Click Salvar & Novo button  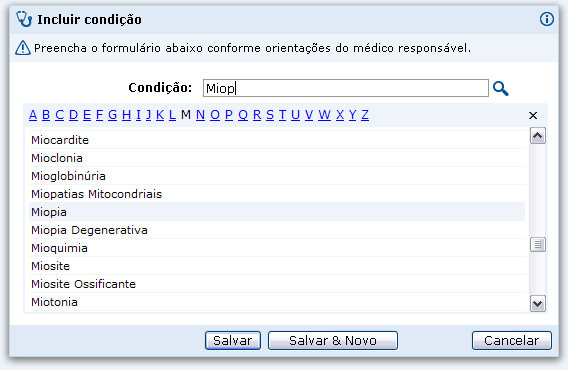333,341
